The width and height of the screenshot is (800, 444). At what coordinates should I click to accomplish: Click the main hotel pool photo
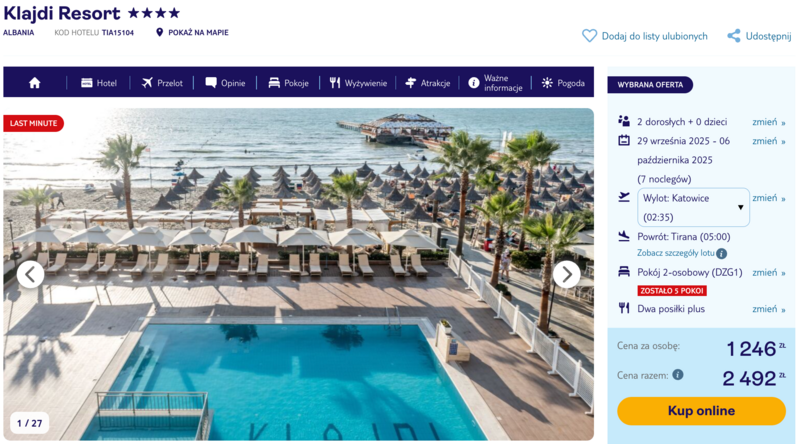(x=298, y=275)
